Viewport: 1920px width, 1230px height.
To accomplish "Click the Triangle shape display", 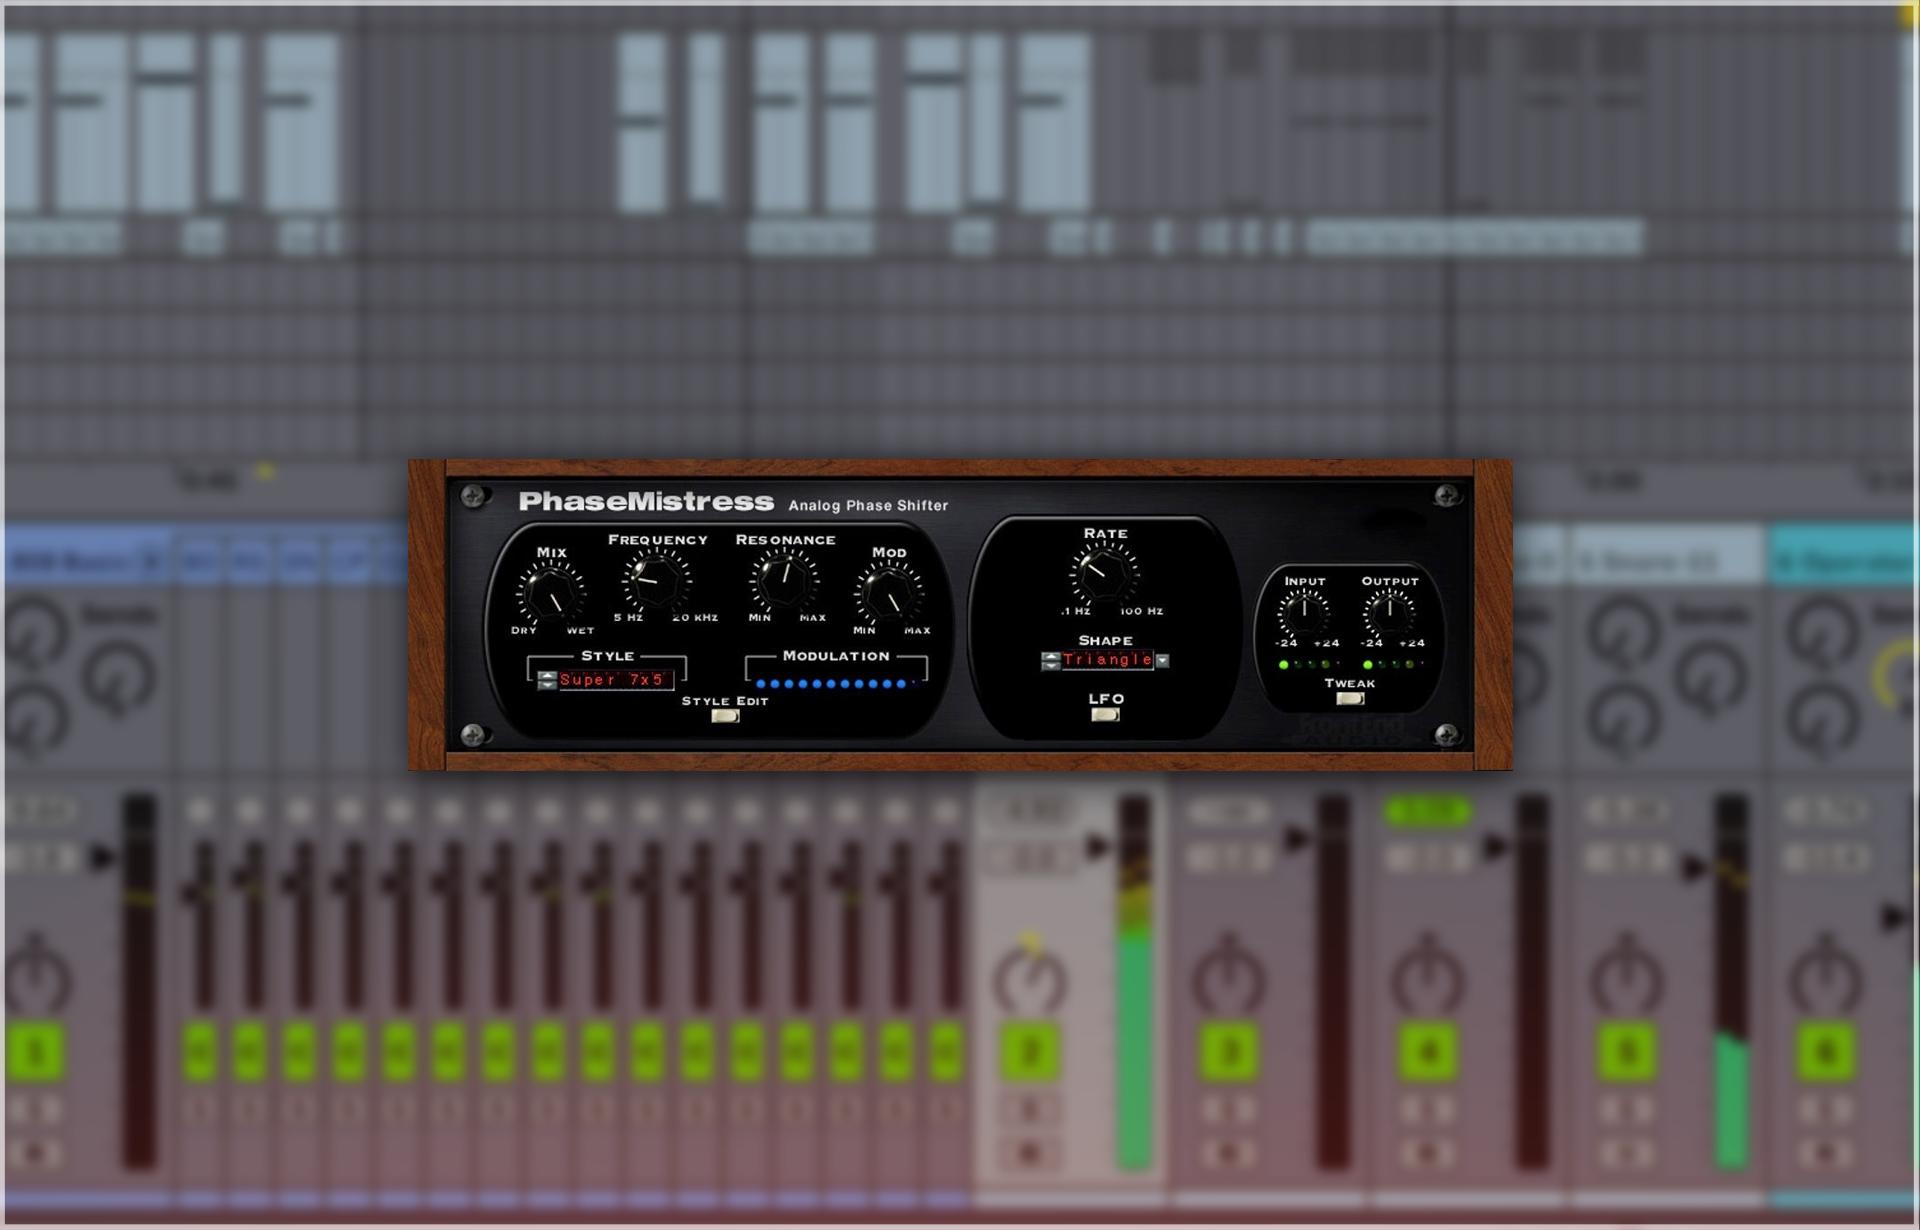I will tap(1107, 660).
